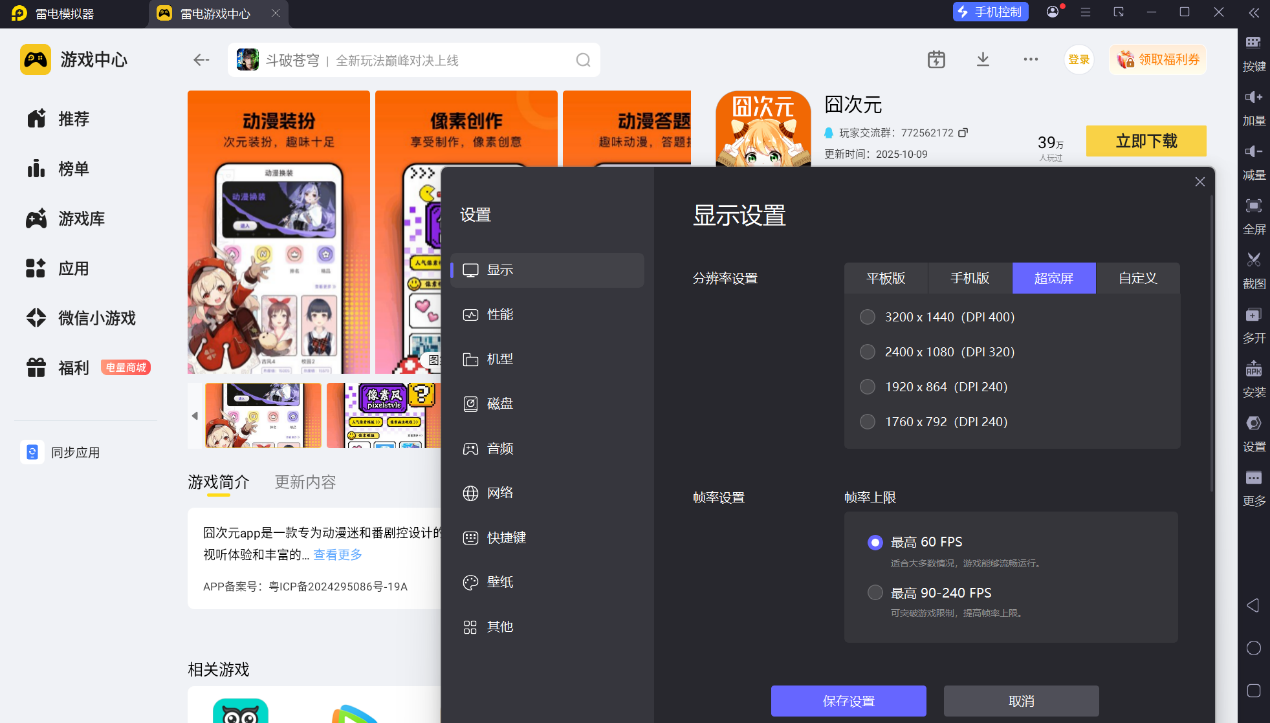Select 3200 x 1440 resolution option
The width and height of the screenshot is (1270, 723).
click(867, 317)
